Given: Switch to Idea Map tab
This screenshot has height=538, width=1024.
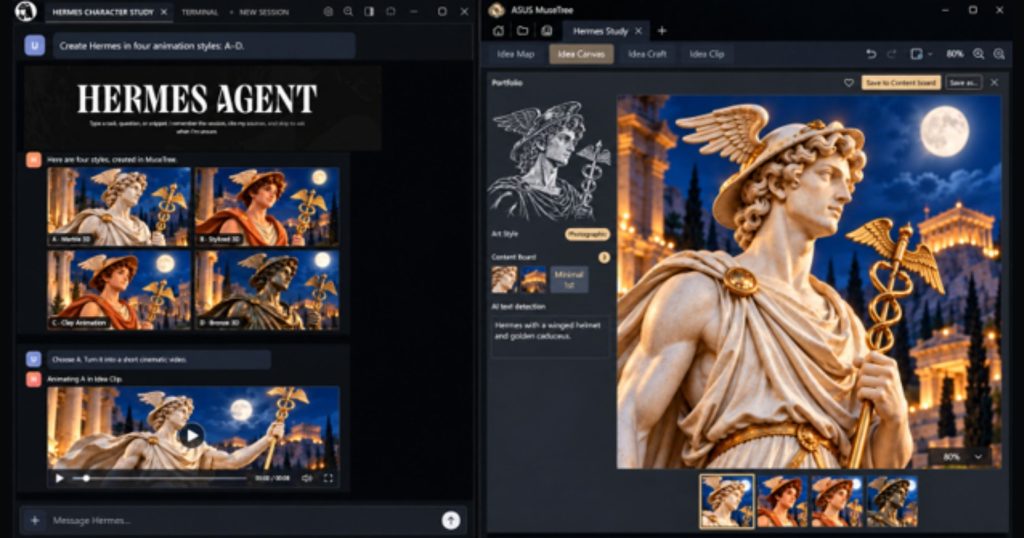Looking at the screenshot, I should pyautogui.click(x=515, y=54).
